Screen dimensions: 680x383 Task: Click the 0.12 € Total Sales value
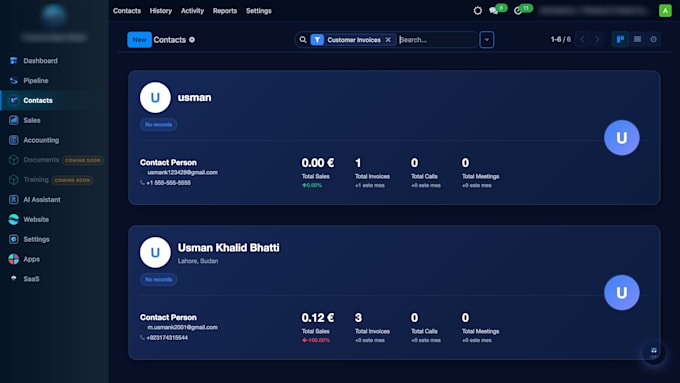pyautogui.click(x=318, y=318)
